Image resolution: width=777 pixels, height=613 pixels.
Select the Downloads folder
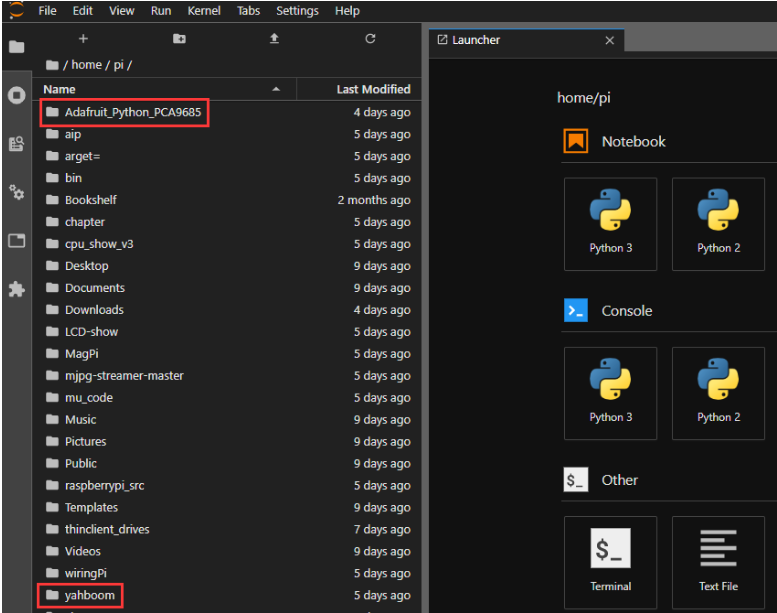coord(227,310)
